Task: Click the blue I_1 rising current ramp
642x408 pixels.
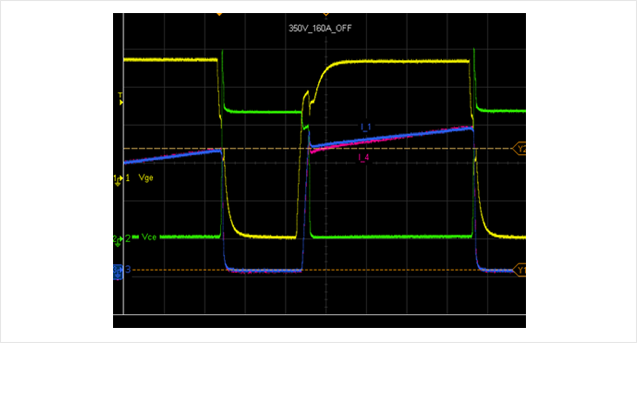Action: coord(170,156)
